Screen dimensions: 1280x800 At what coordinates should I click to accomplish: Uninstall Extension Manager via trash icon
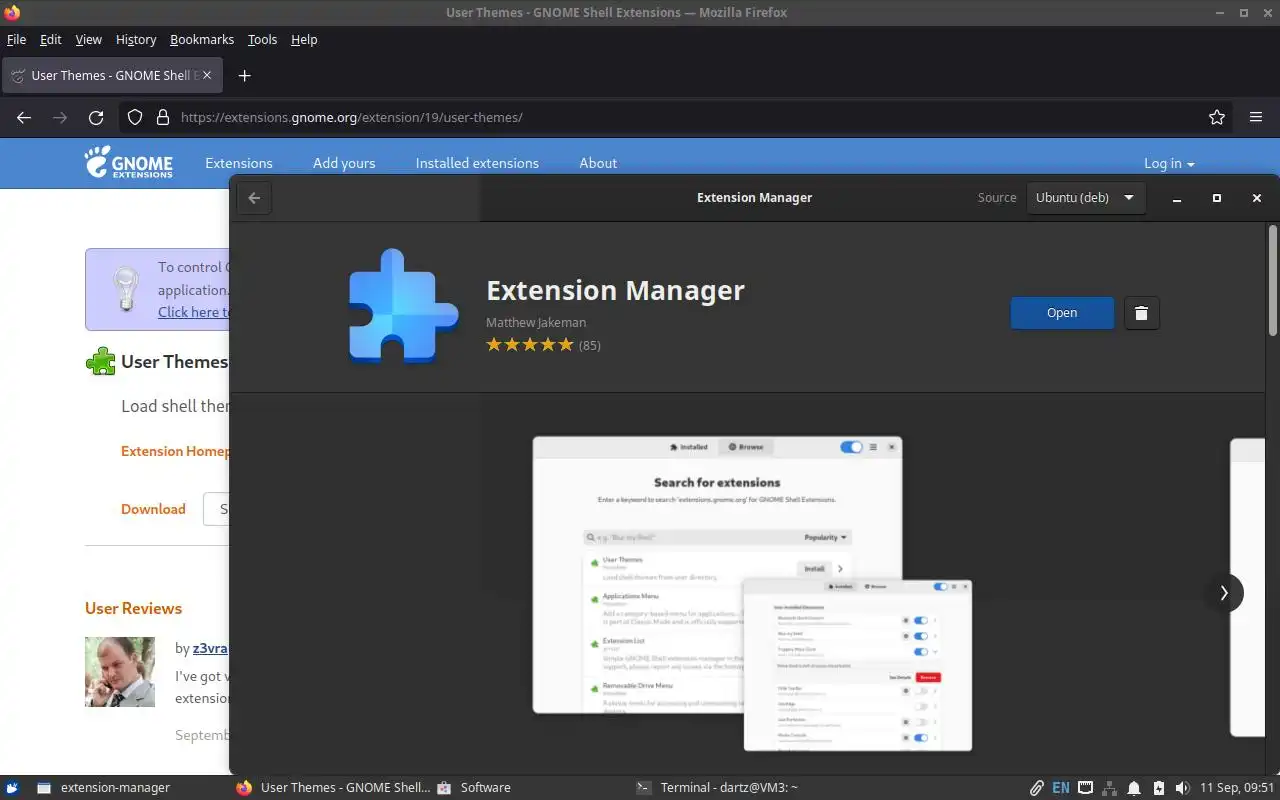(x=1141, y=313)
